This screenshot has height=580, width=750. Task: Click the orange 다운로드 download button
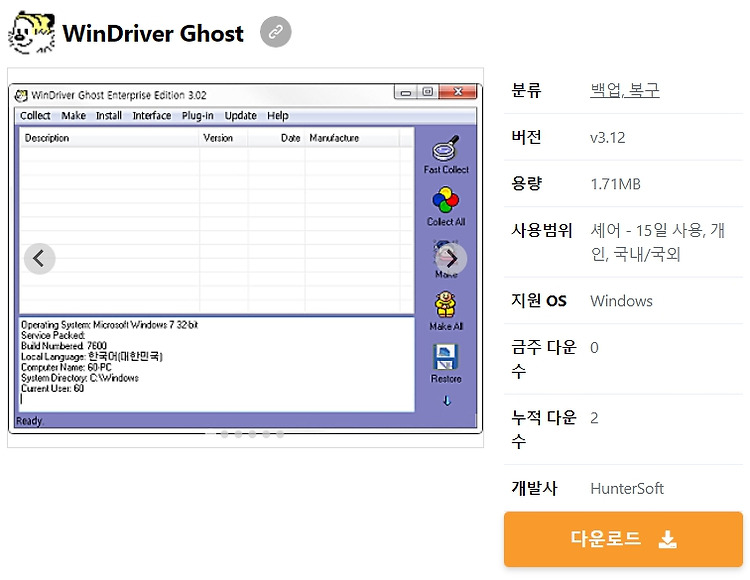(623, 539)
